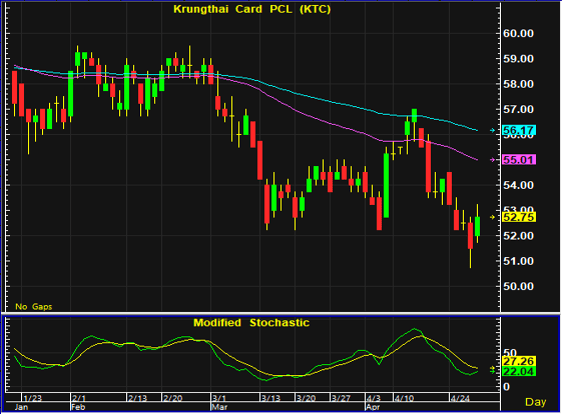Select the stochastic value 27.26
This screenshot has width=562, height=414.
point(519,361)
